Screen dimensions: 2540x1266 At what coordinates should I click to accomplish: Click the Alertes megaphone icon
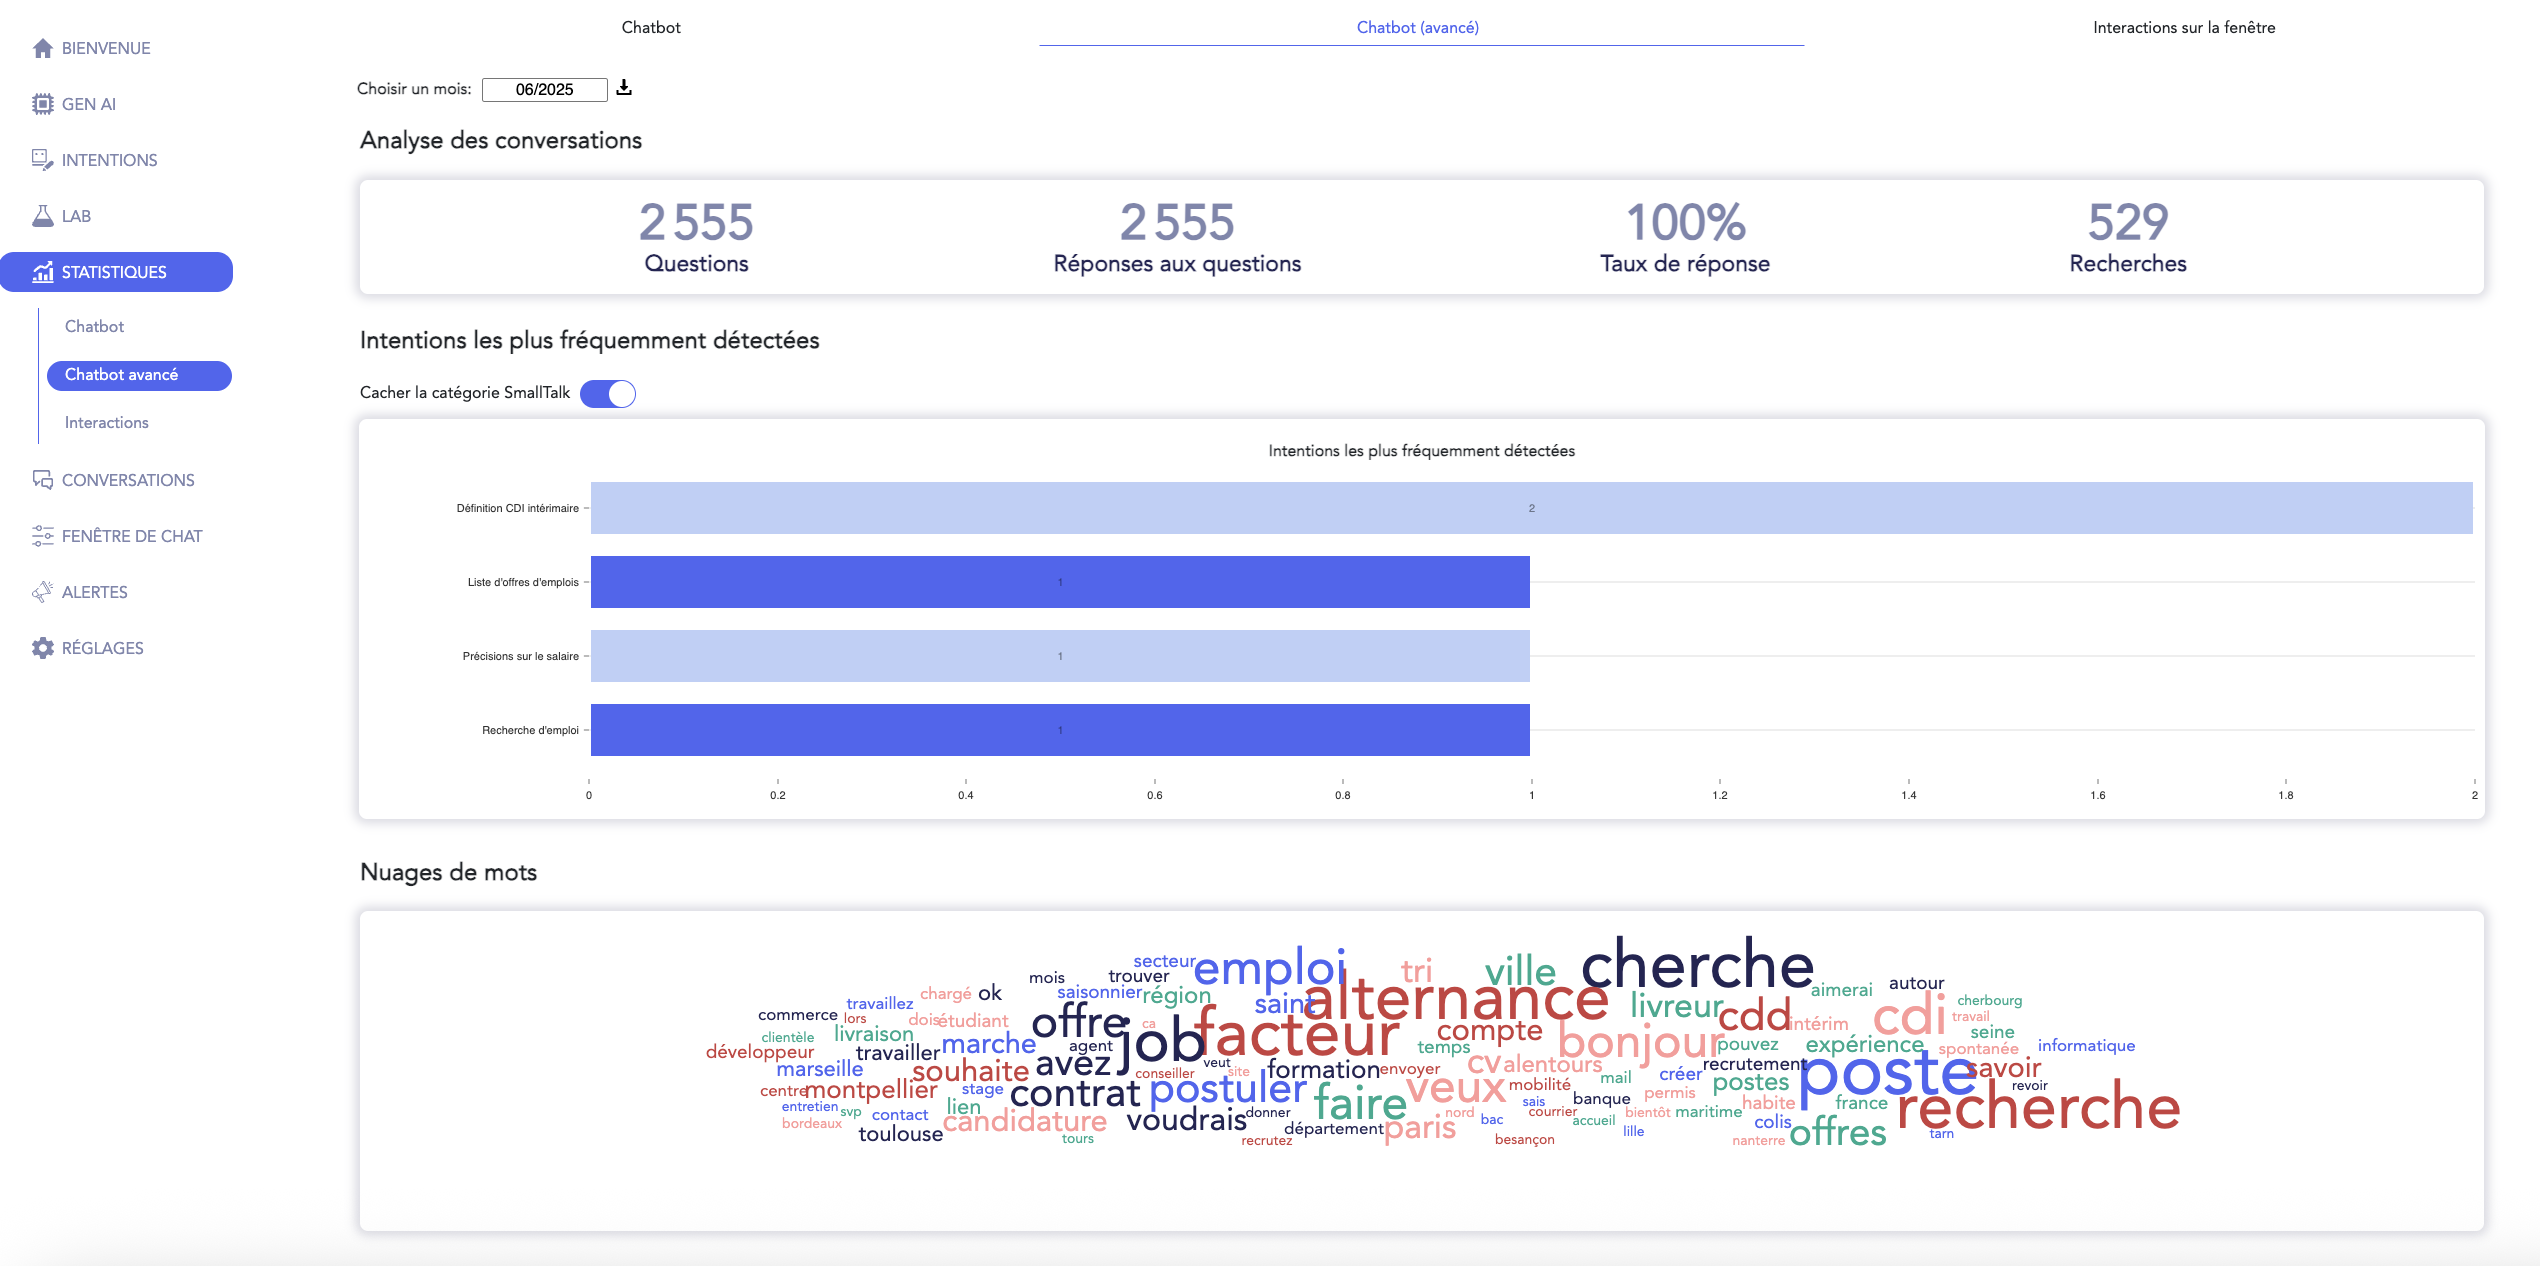click(x=42, y=592)
